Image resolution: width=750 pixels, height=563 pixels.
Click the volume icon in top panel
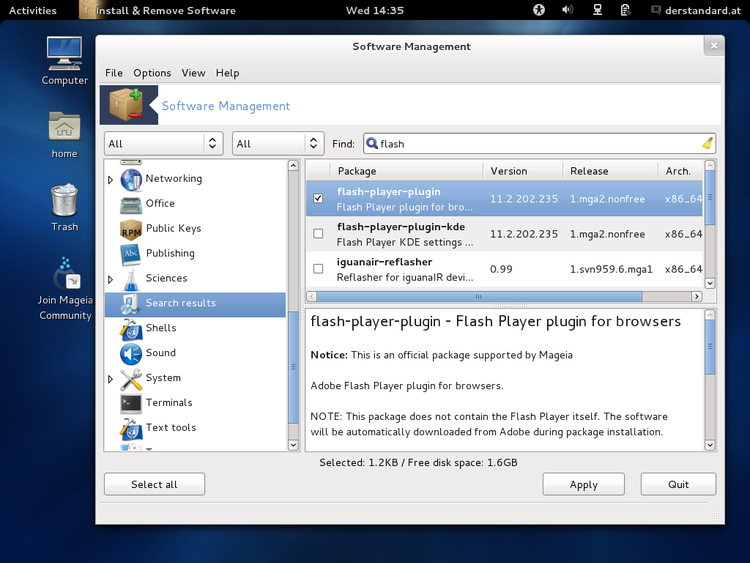tap(568, 10)
